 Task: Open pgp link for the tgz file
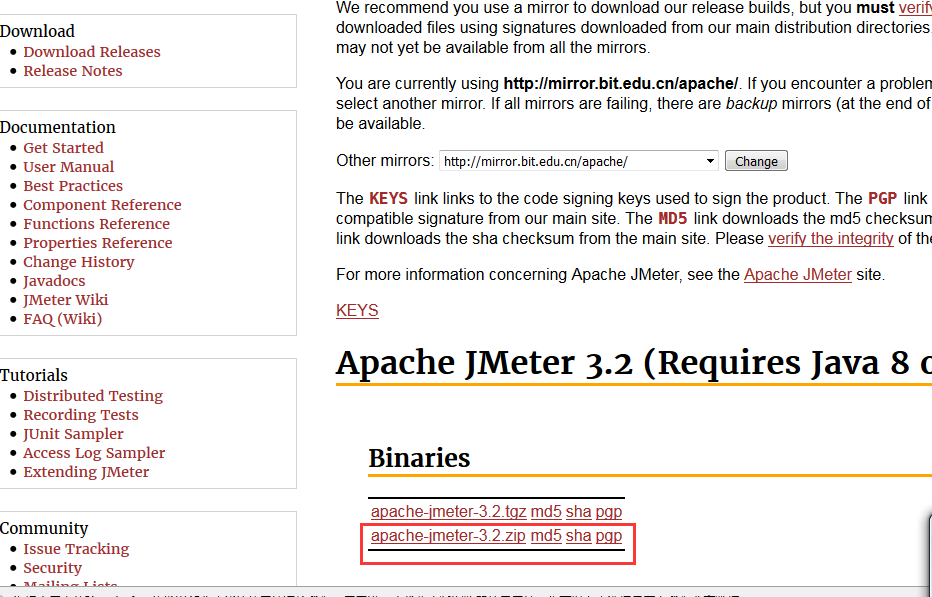(609, 511)
